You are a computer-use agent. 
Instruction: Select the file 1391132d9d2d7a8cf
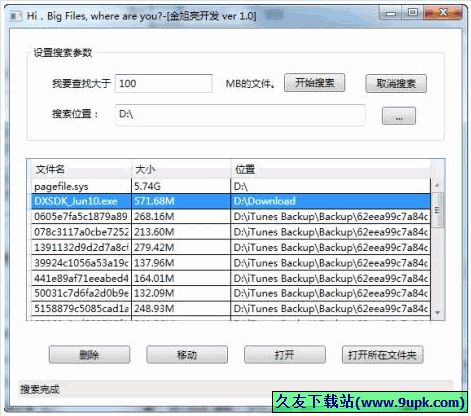coord(81,247)
